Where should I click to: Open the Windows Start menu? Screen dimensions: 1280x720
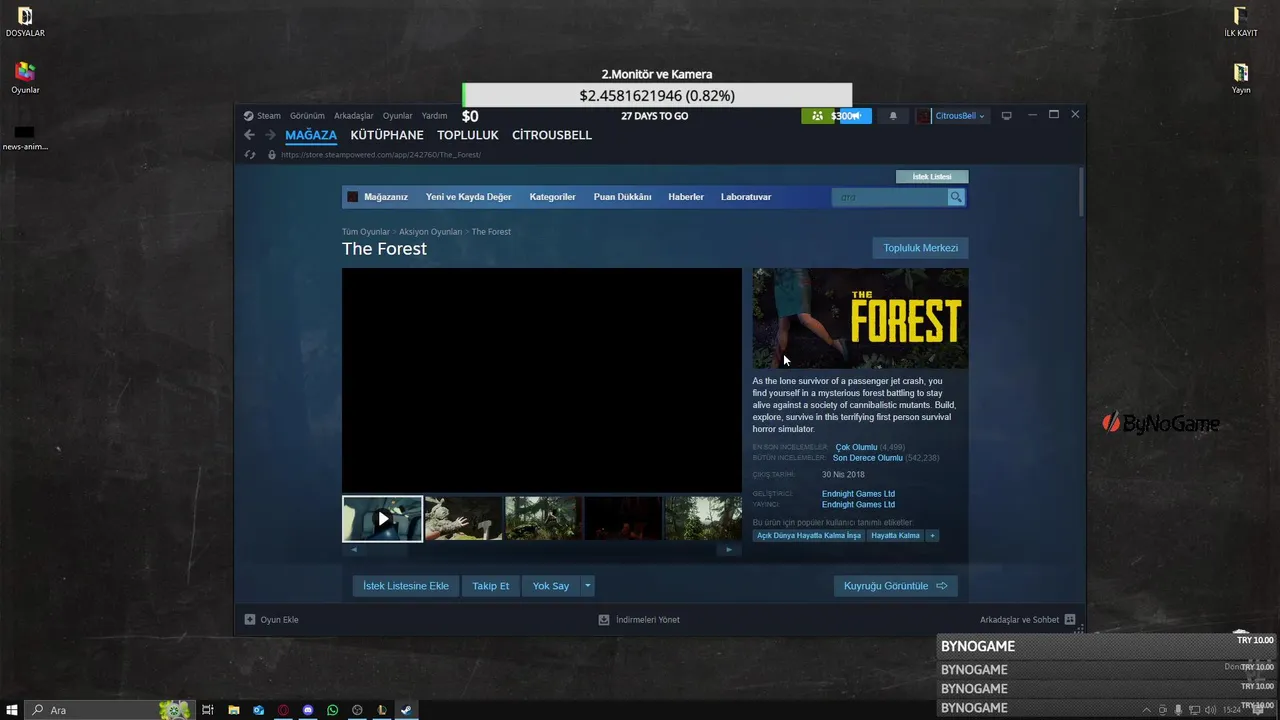click(x=12, y=710)
